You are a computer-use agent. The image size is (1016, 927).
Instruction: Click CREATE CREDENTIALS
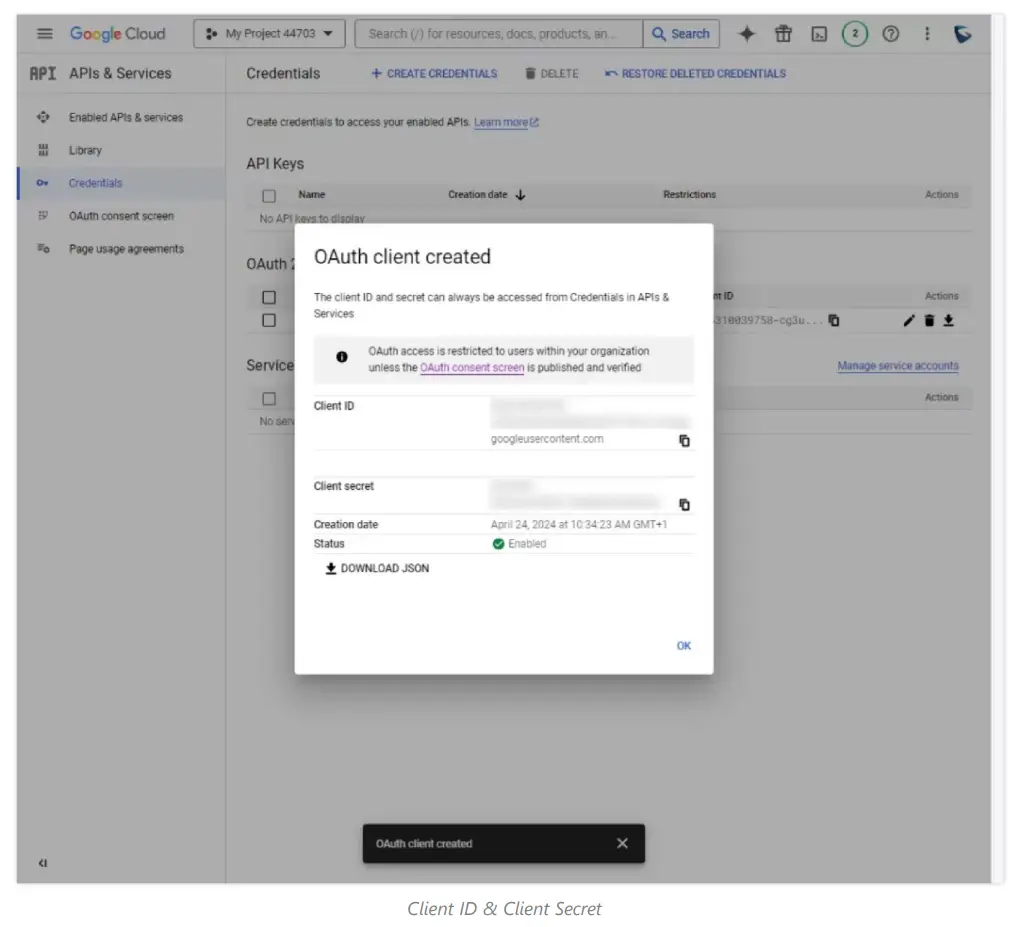[434, 74]
